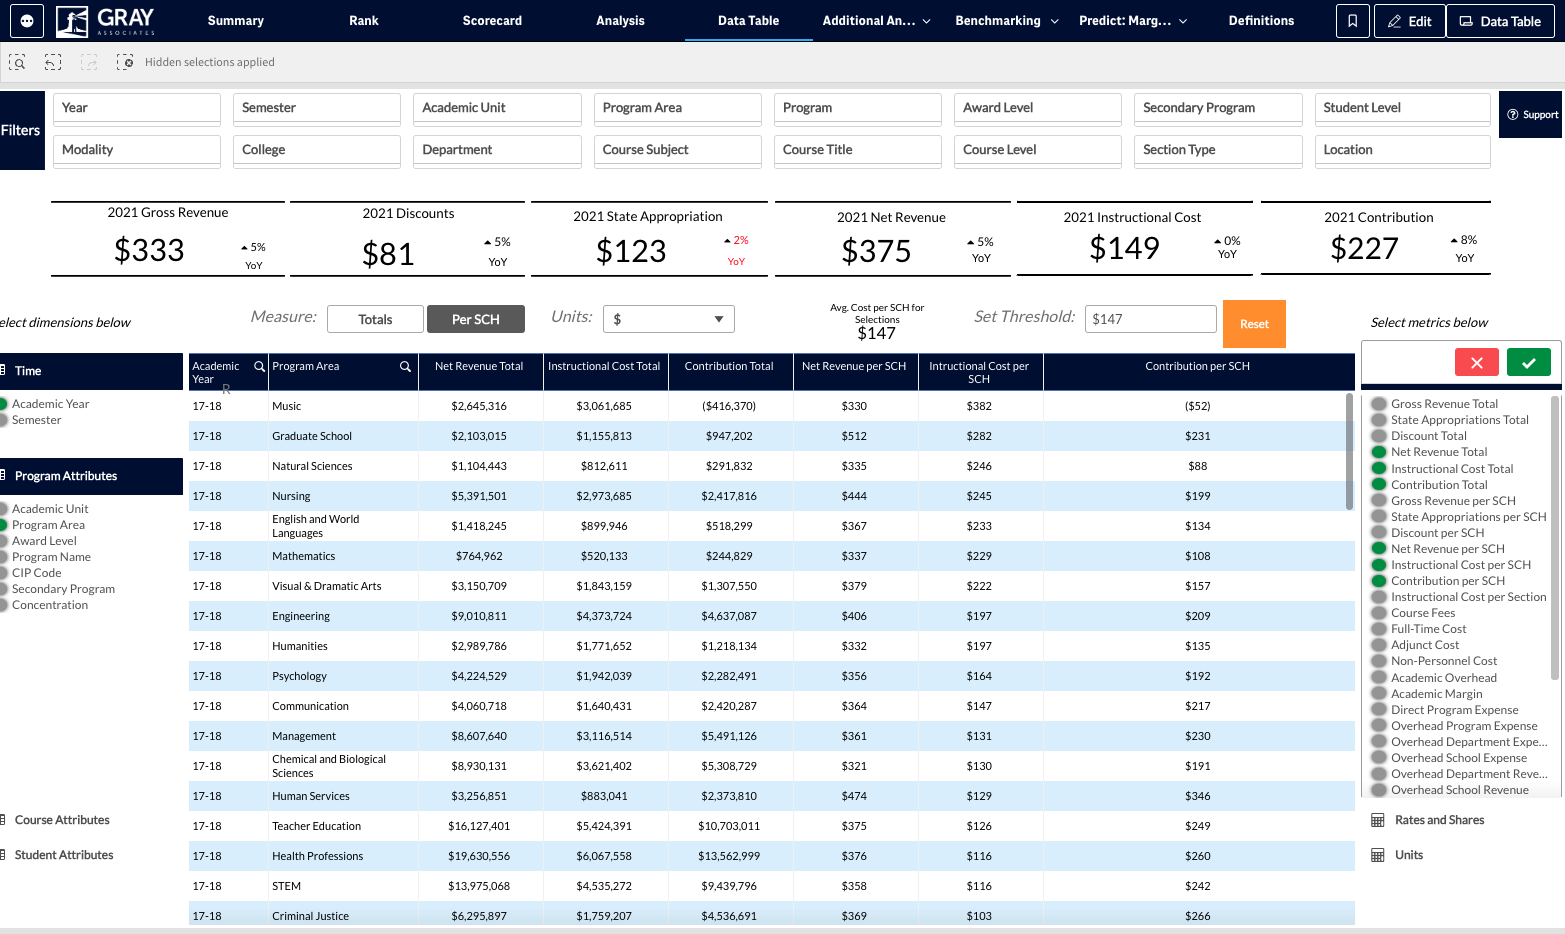Open the Predict: Margin menu
The width and height of the screenshot is (1565, 934).
pos(1134,21)
